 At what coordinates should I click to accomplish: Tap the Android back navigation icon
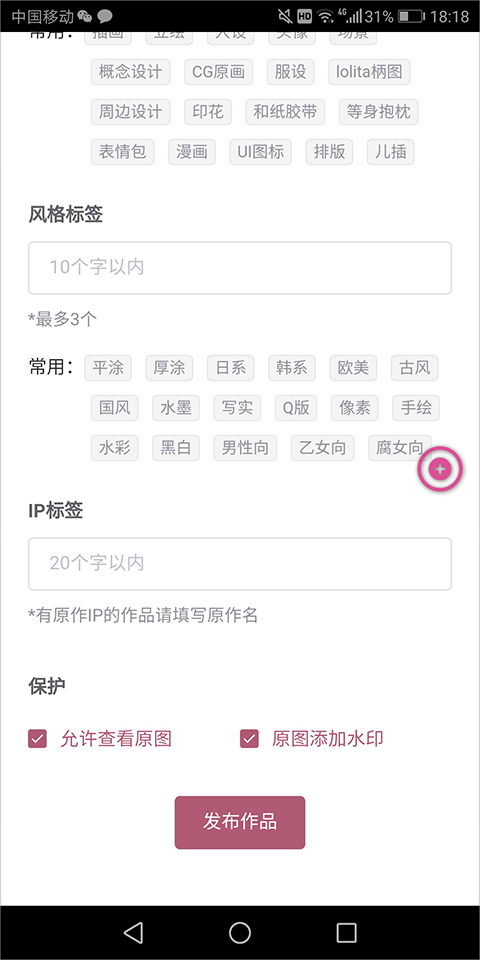click(x=133, y=932)
